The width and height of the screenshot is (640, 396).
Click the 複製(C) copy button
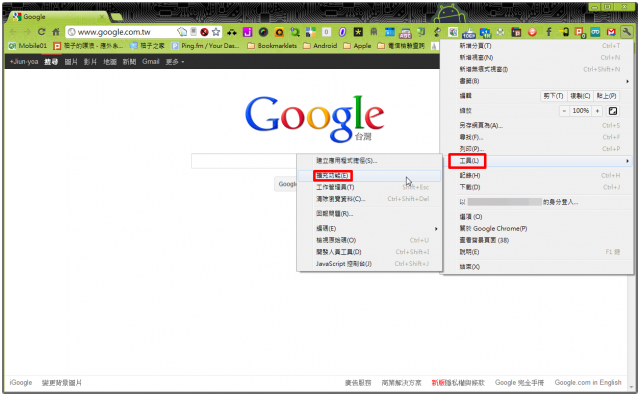(580, 96)
